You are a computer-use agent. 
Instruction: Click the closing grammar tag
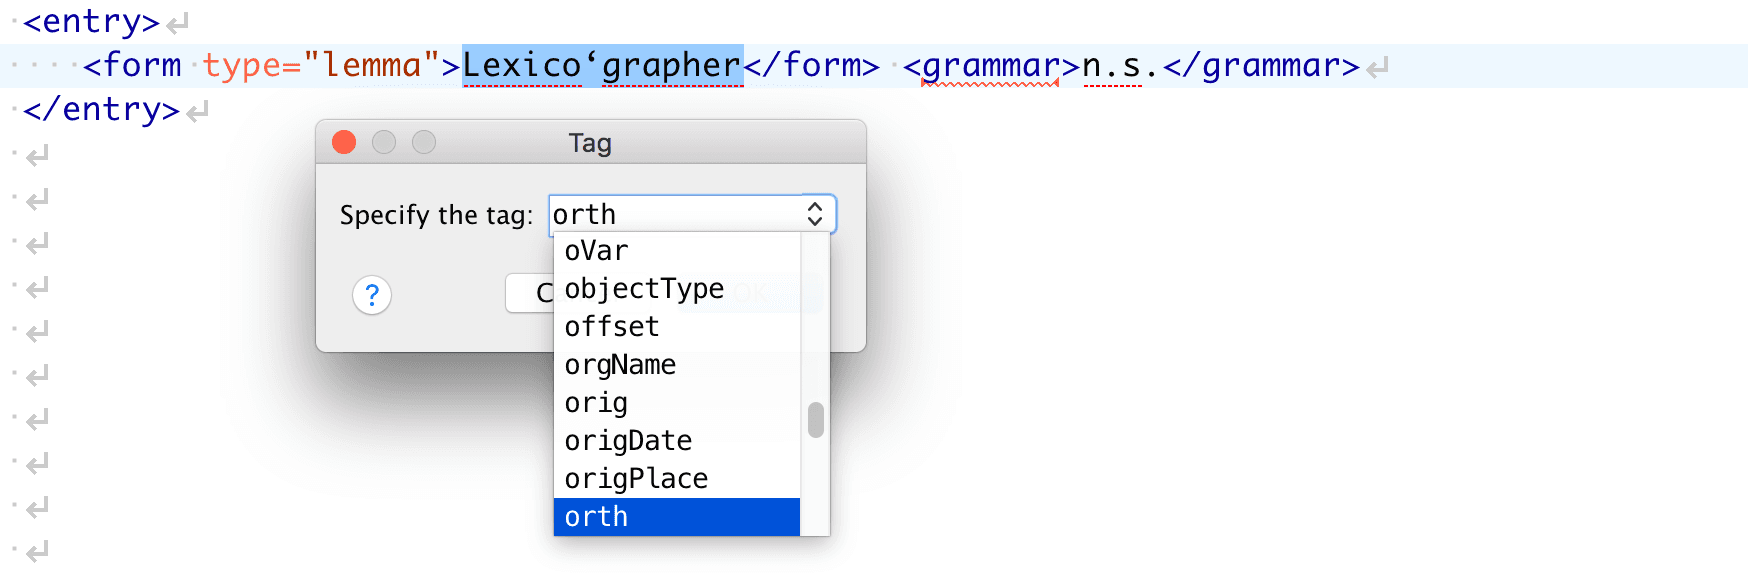click(1262, 66)
